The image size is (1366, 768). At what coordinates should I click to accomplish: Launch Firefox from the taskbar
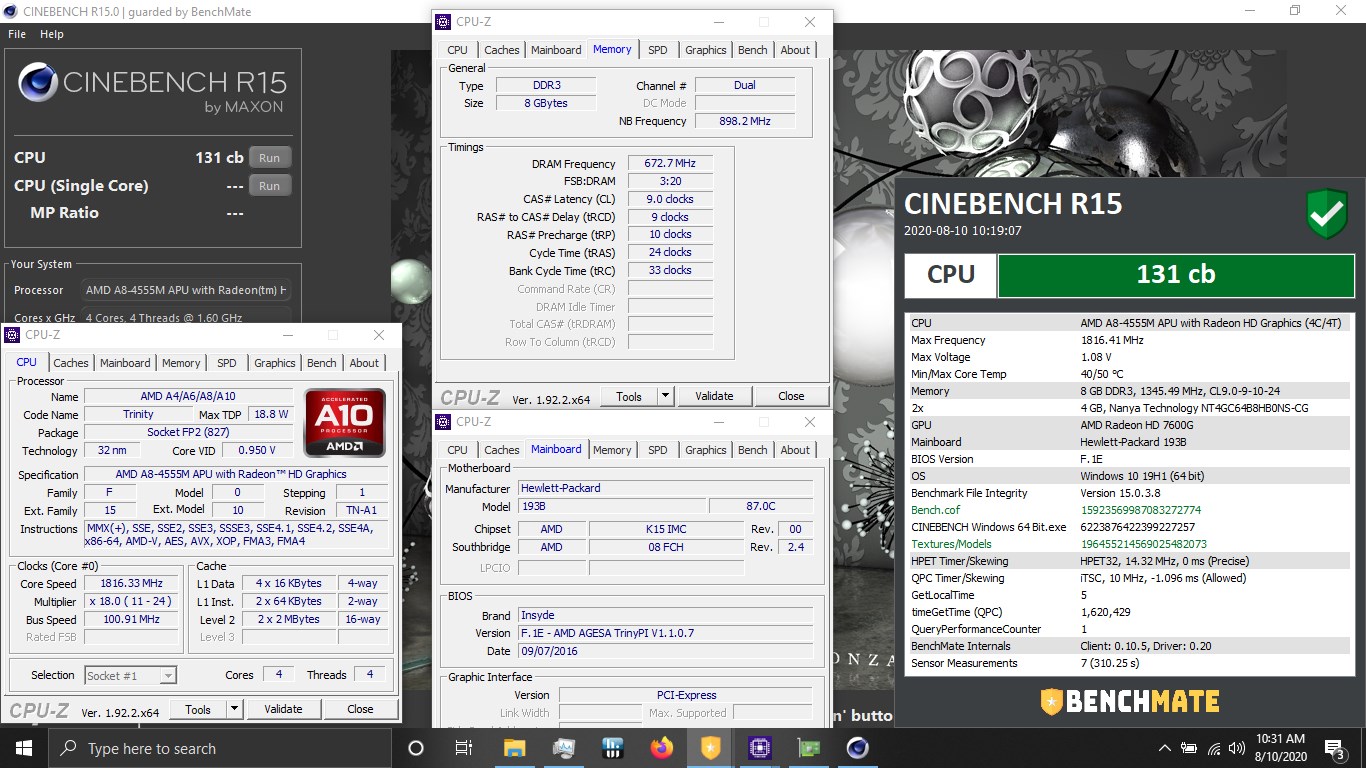coord(661,748)
